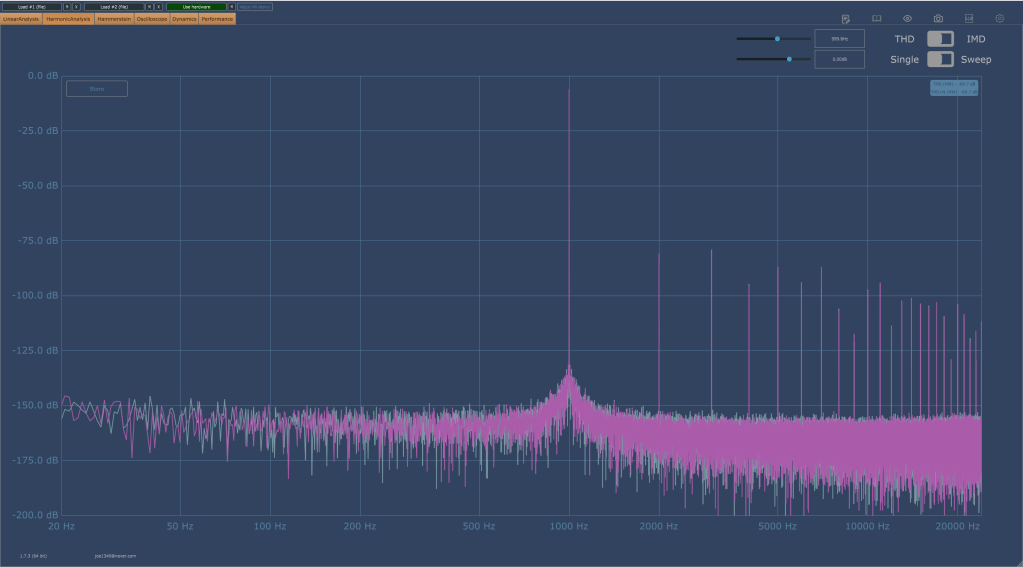Click the X button next to Load #1
The height and width of the screenshot is (567, 1023).
(x=76, y=7)
